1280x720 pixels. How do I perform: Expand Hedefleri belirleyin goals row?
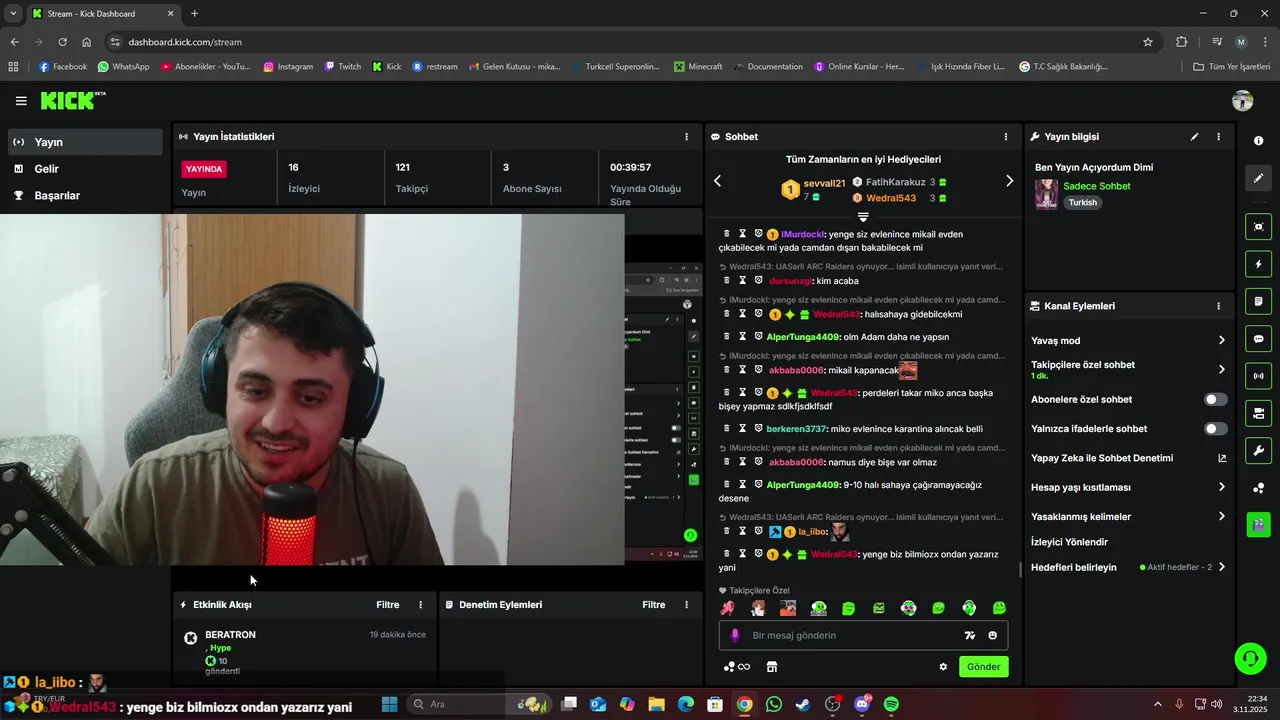pyautogui.click(x=1128, y=567)
